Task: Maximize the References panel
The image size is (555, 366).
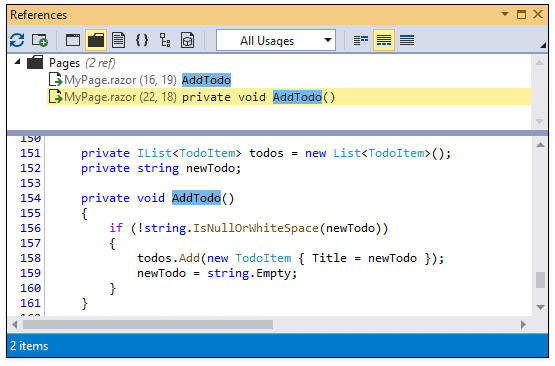Action: coord(521,15)
